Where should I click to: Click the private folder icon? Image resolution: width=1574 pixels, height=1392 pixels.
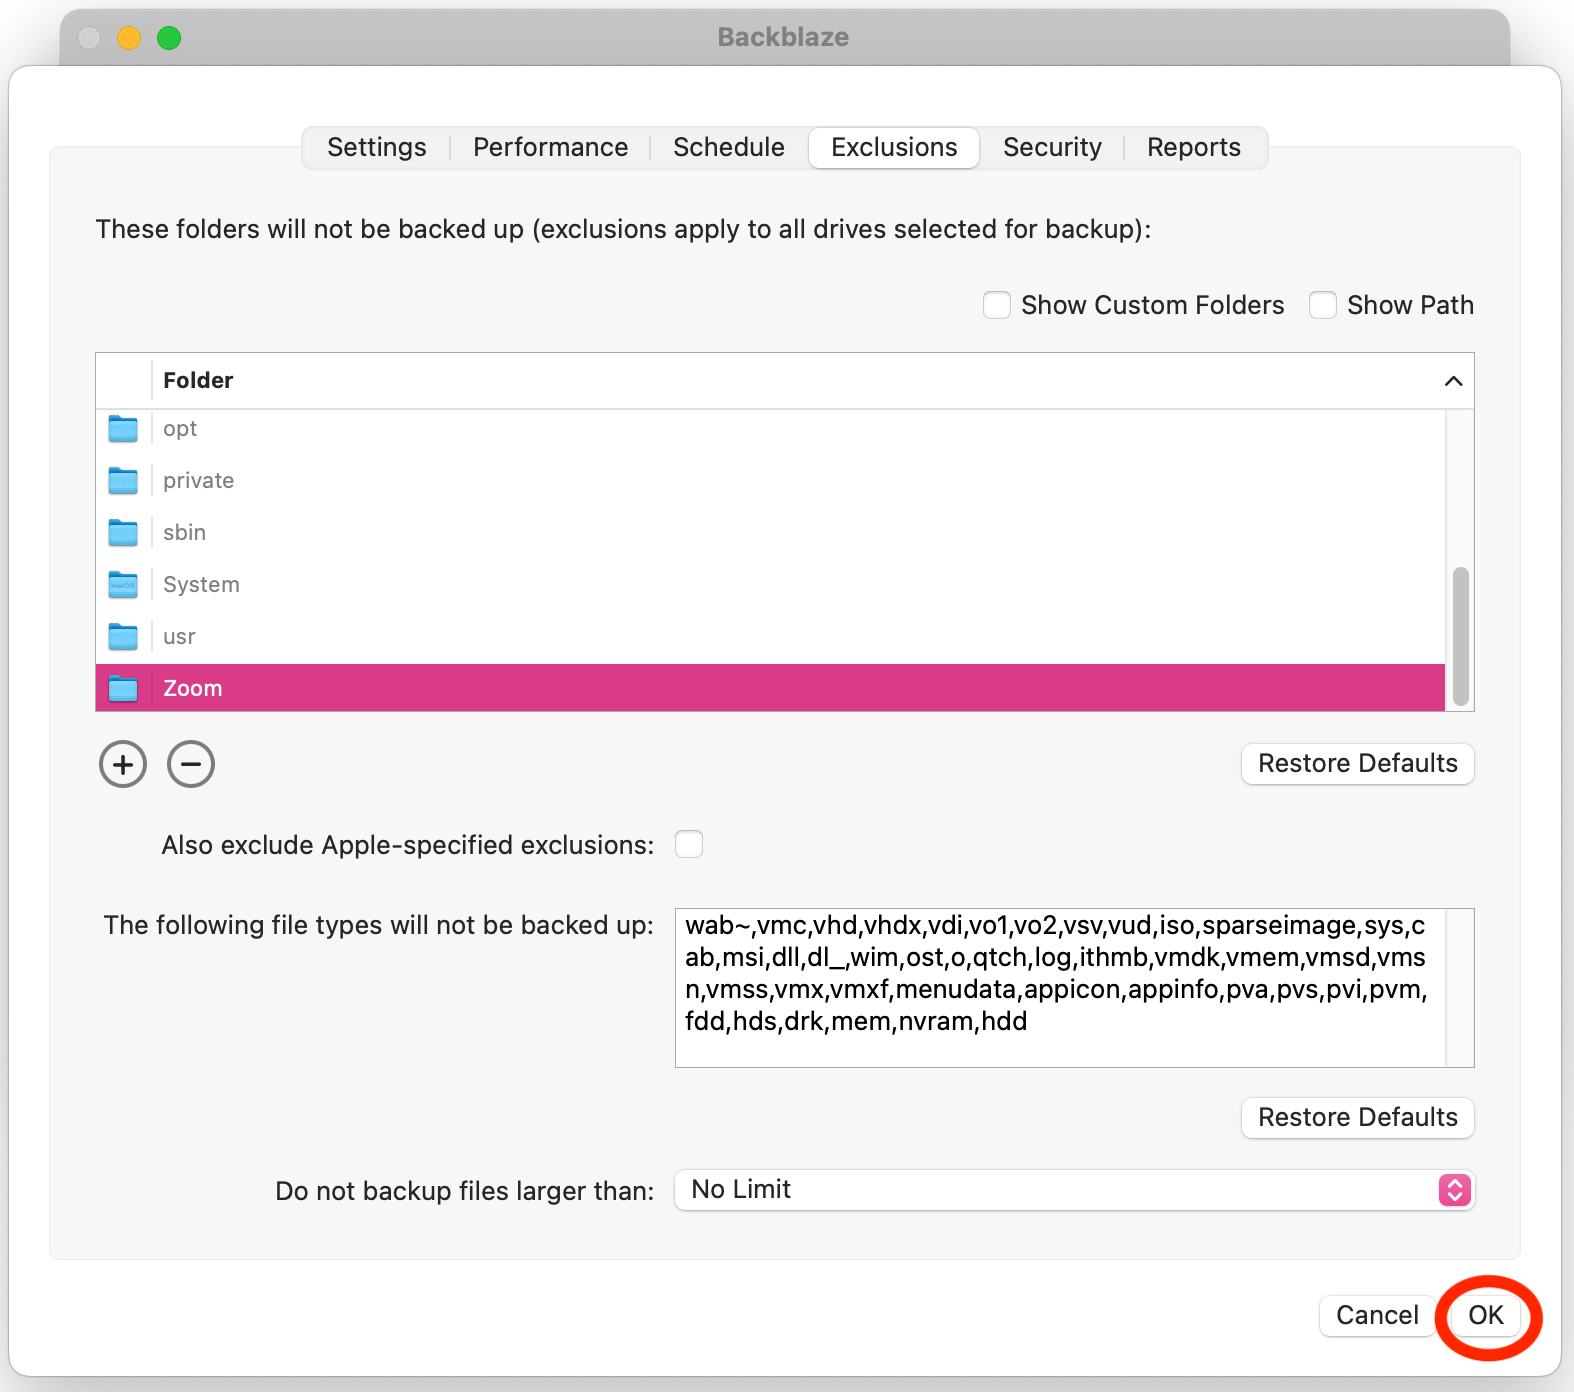[123, 481]
